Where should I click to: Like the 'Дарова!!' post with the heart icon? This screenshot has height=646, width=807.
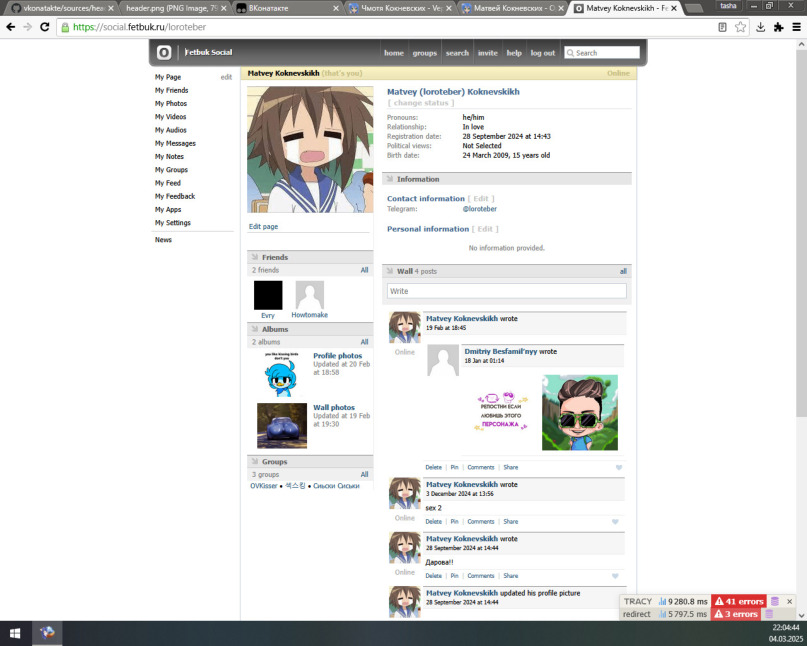pos(615,576)
